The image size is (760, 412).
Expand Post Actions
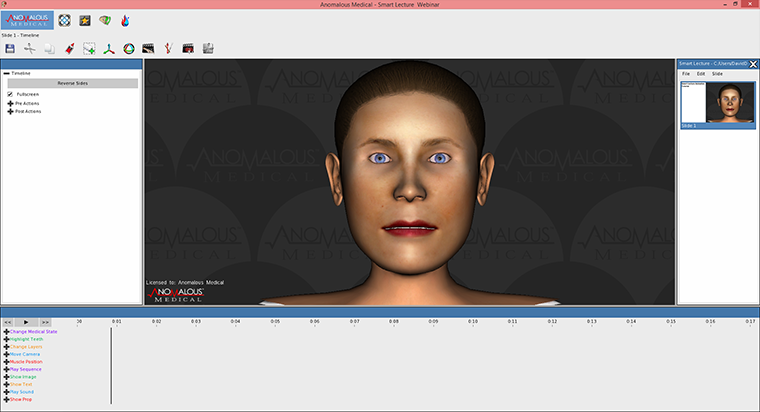coord(10,111)
